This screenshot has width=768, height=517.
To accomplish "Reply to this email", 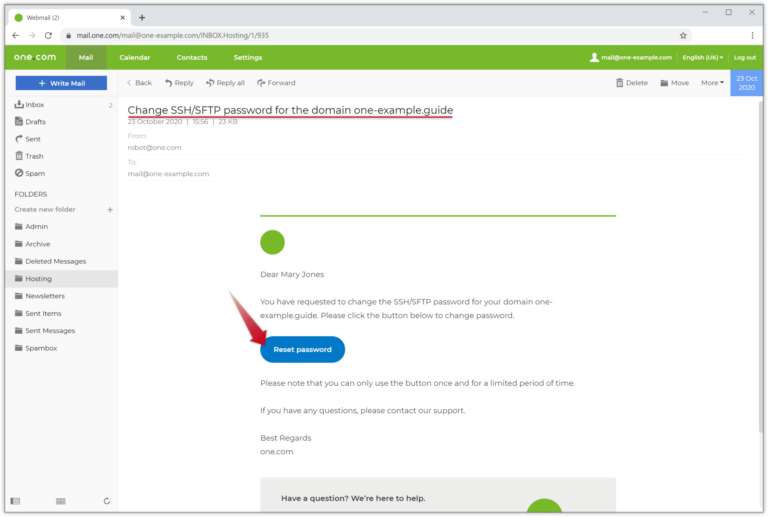I will [179, 83].
